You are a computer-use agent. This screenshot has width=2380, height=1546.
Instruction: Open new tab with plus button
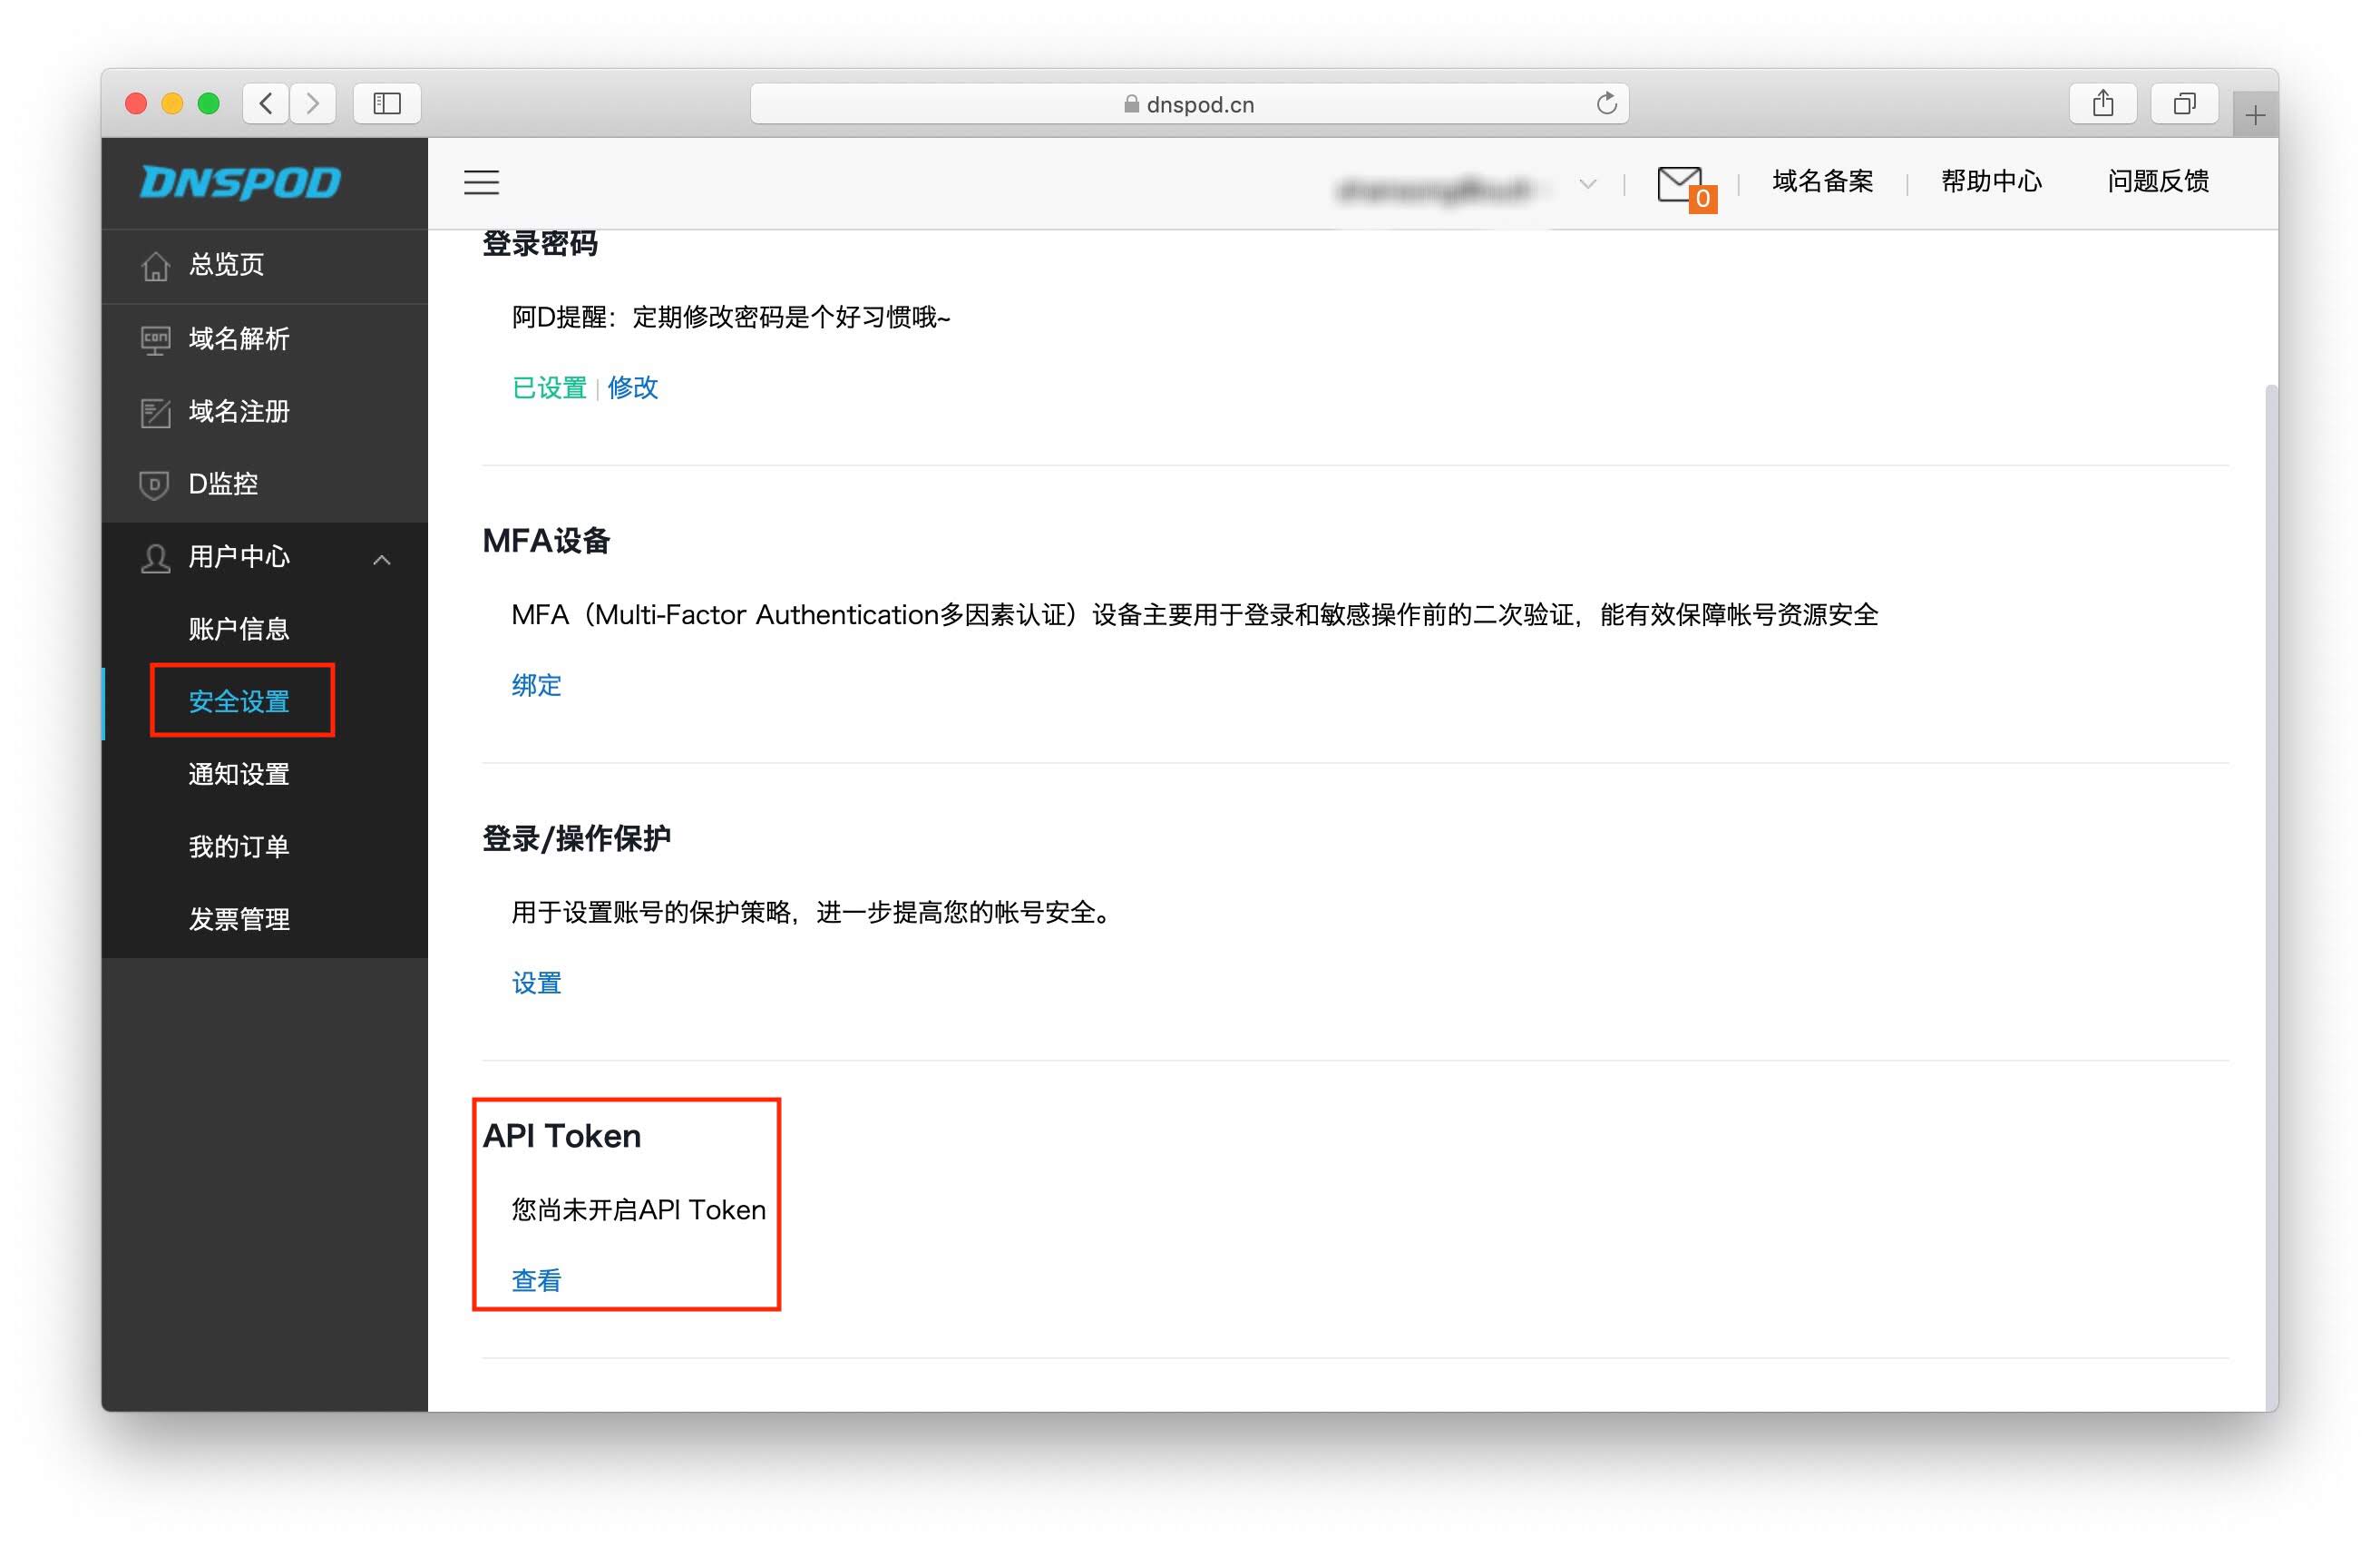click(2254, 116)
